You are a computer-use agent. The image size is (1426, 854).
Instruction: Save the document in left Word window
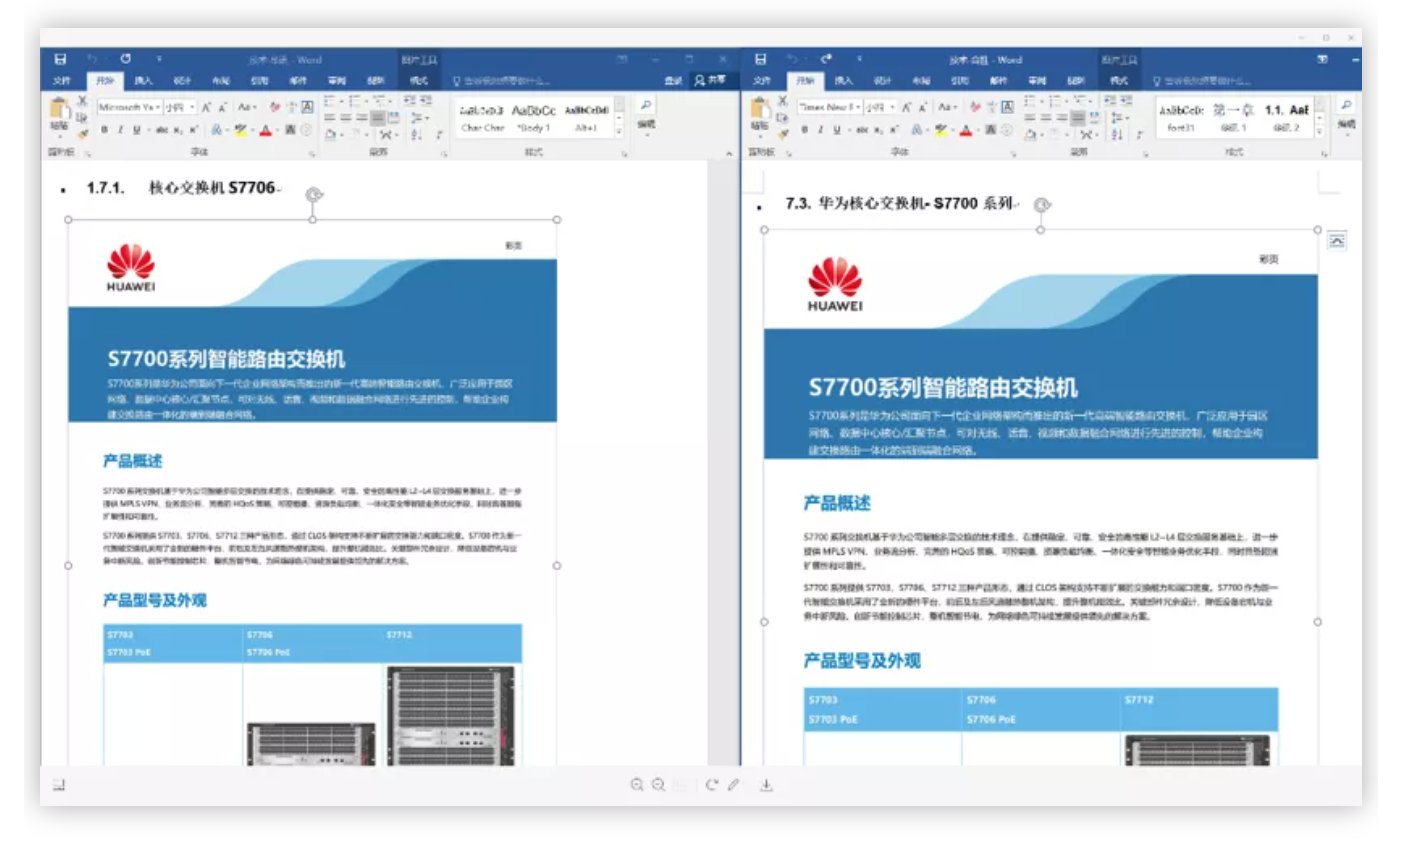point(61,59)
